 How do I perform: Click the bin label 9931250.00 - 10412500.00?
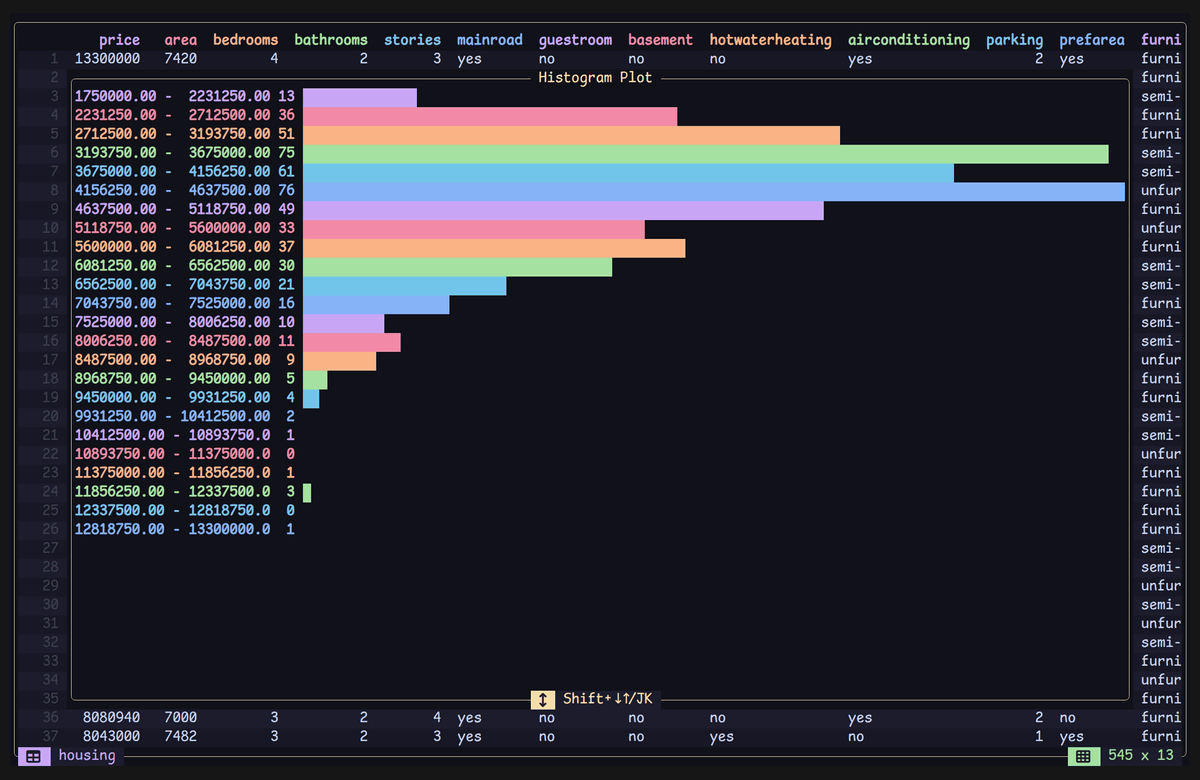point(173,416)
